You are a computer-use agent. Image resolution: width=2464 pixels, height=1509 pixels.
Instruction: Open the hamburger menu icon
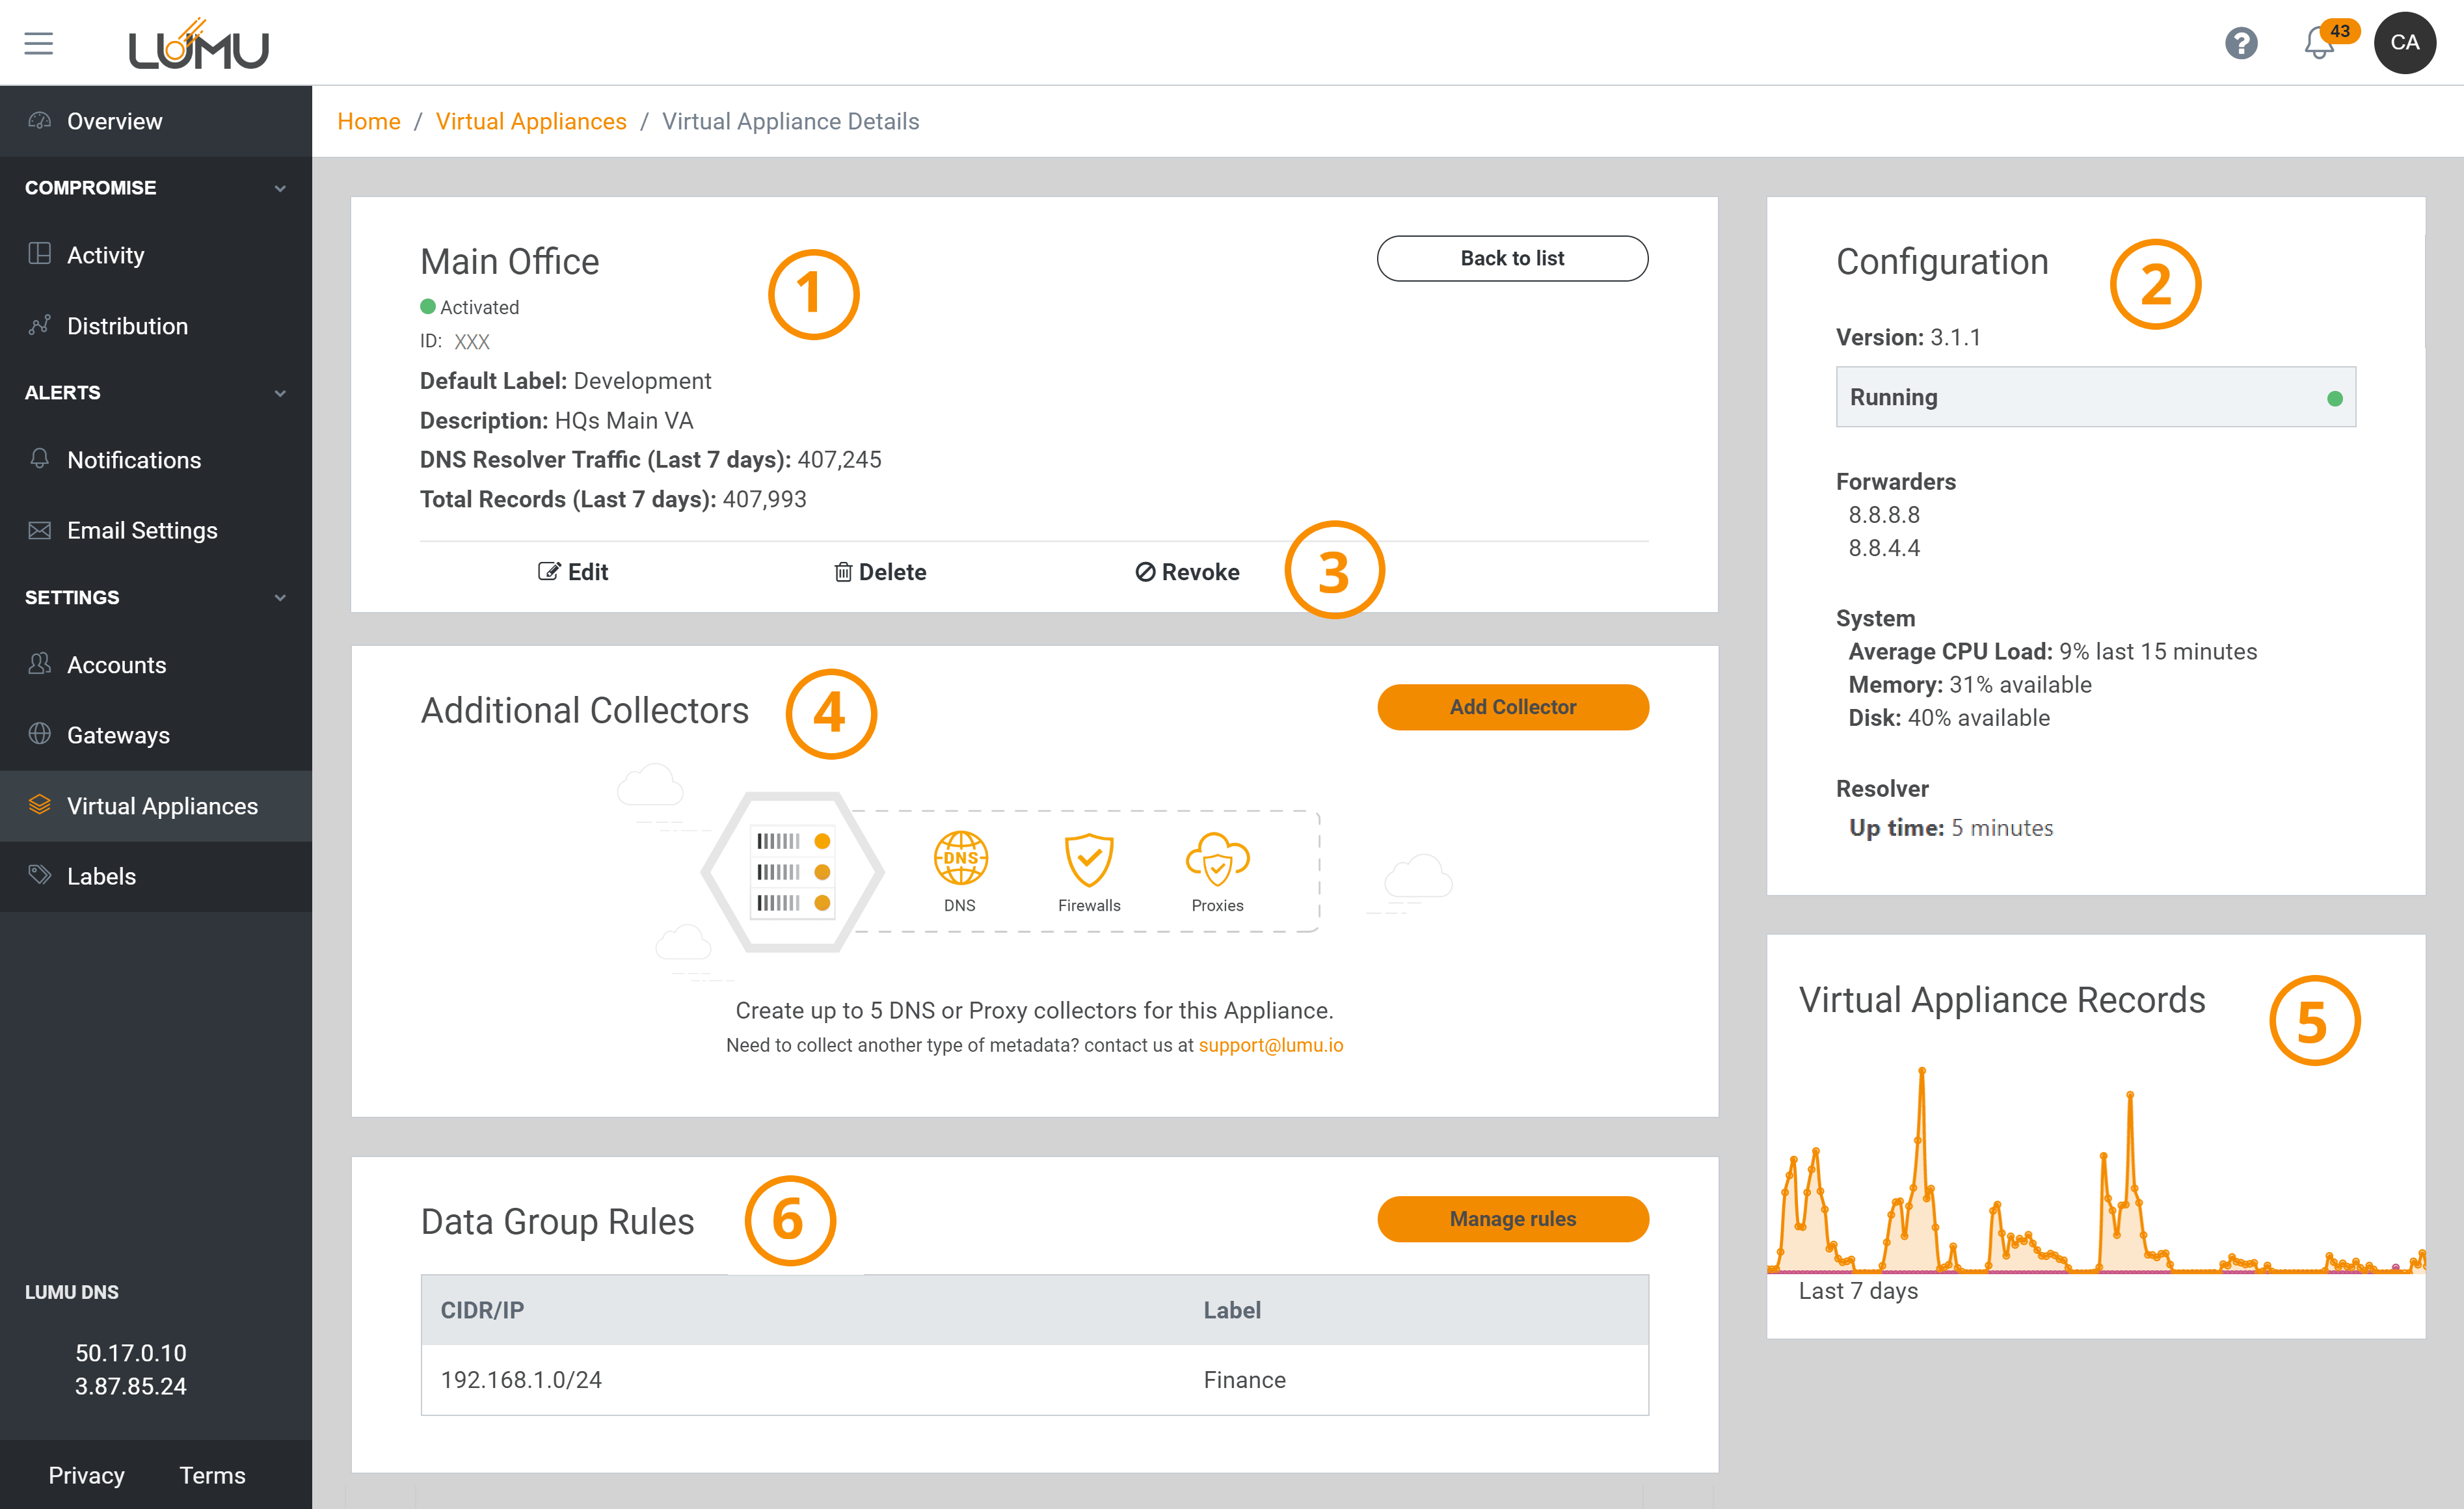pyautogui.click(x=38, y=43)
